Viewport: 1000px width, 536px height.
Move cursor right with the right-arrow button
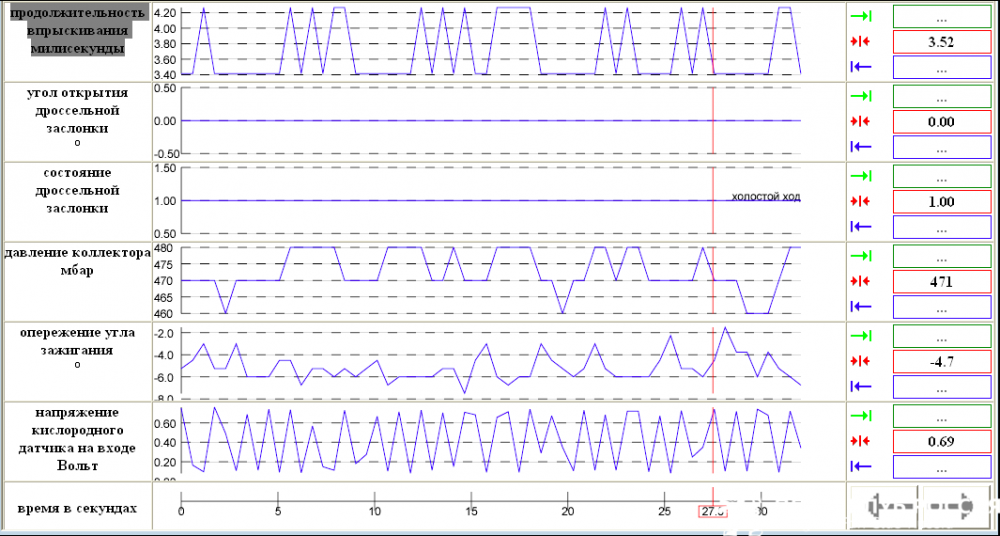pyautogui.click(x=956, y=507)
